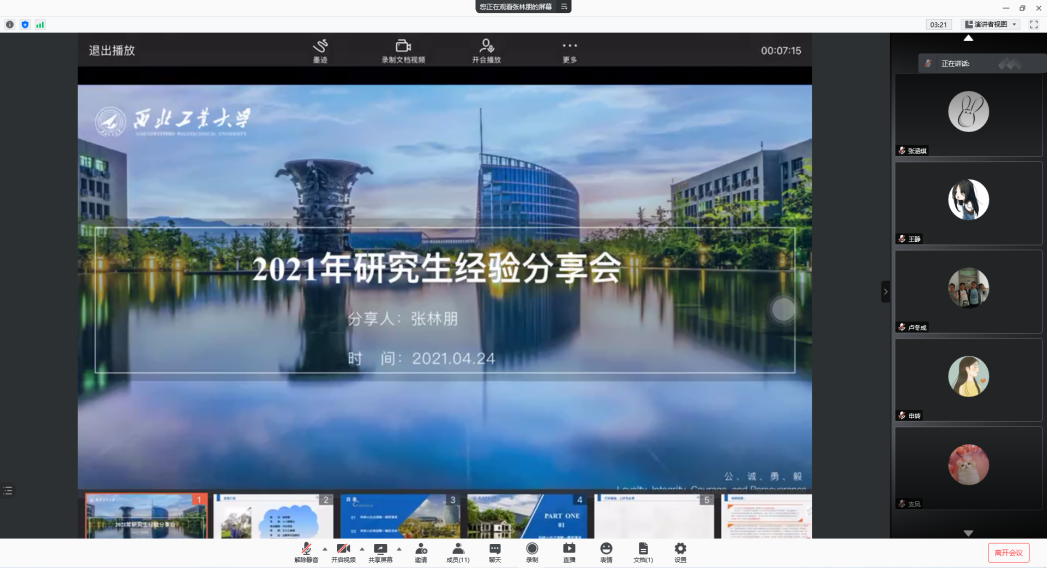The width and height of the screenshot is (1047, 568).
Task: Open microphone options arrow next to 解除静音
Action: (325, 549)
